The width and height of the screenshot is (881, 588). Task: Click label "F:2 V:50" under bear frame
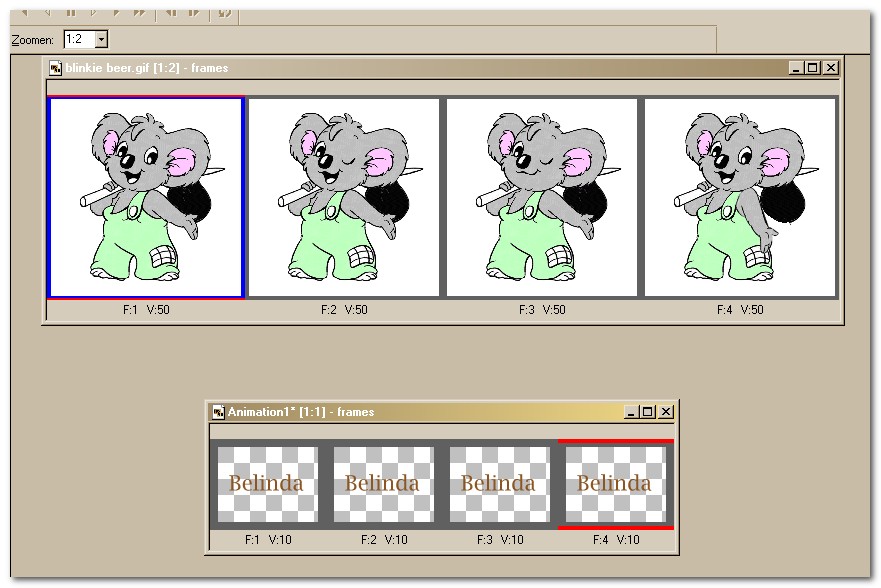tap(344, 310)
